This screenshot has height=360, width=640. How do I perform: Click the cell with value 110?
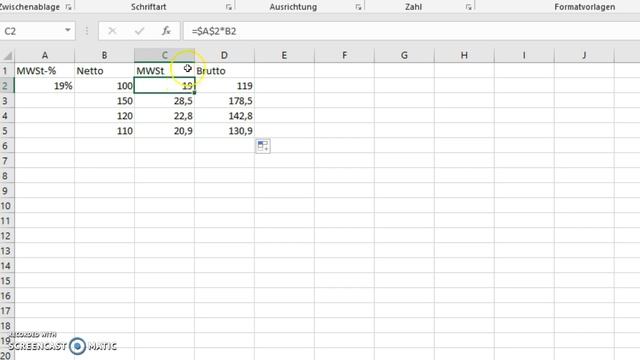pos(104,131)
